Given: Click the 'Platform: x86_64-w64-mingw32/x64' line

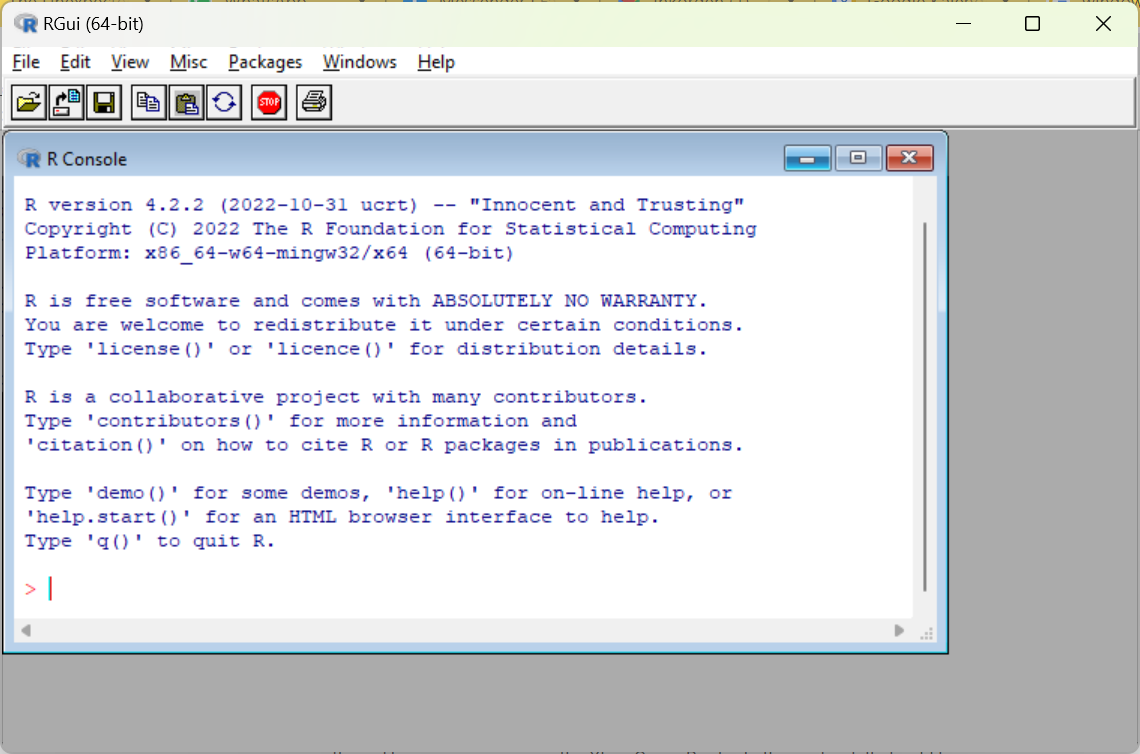Looking at the screenshot, I should click(269, 253).
